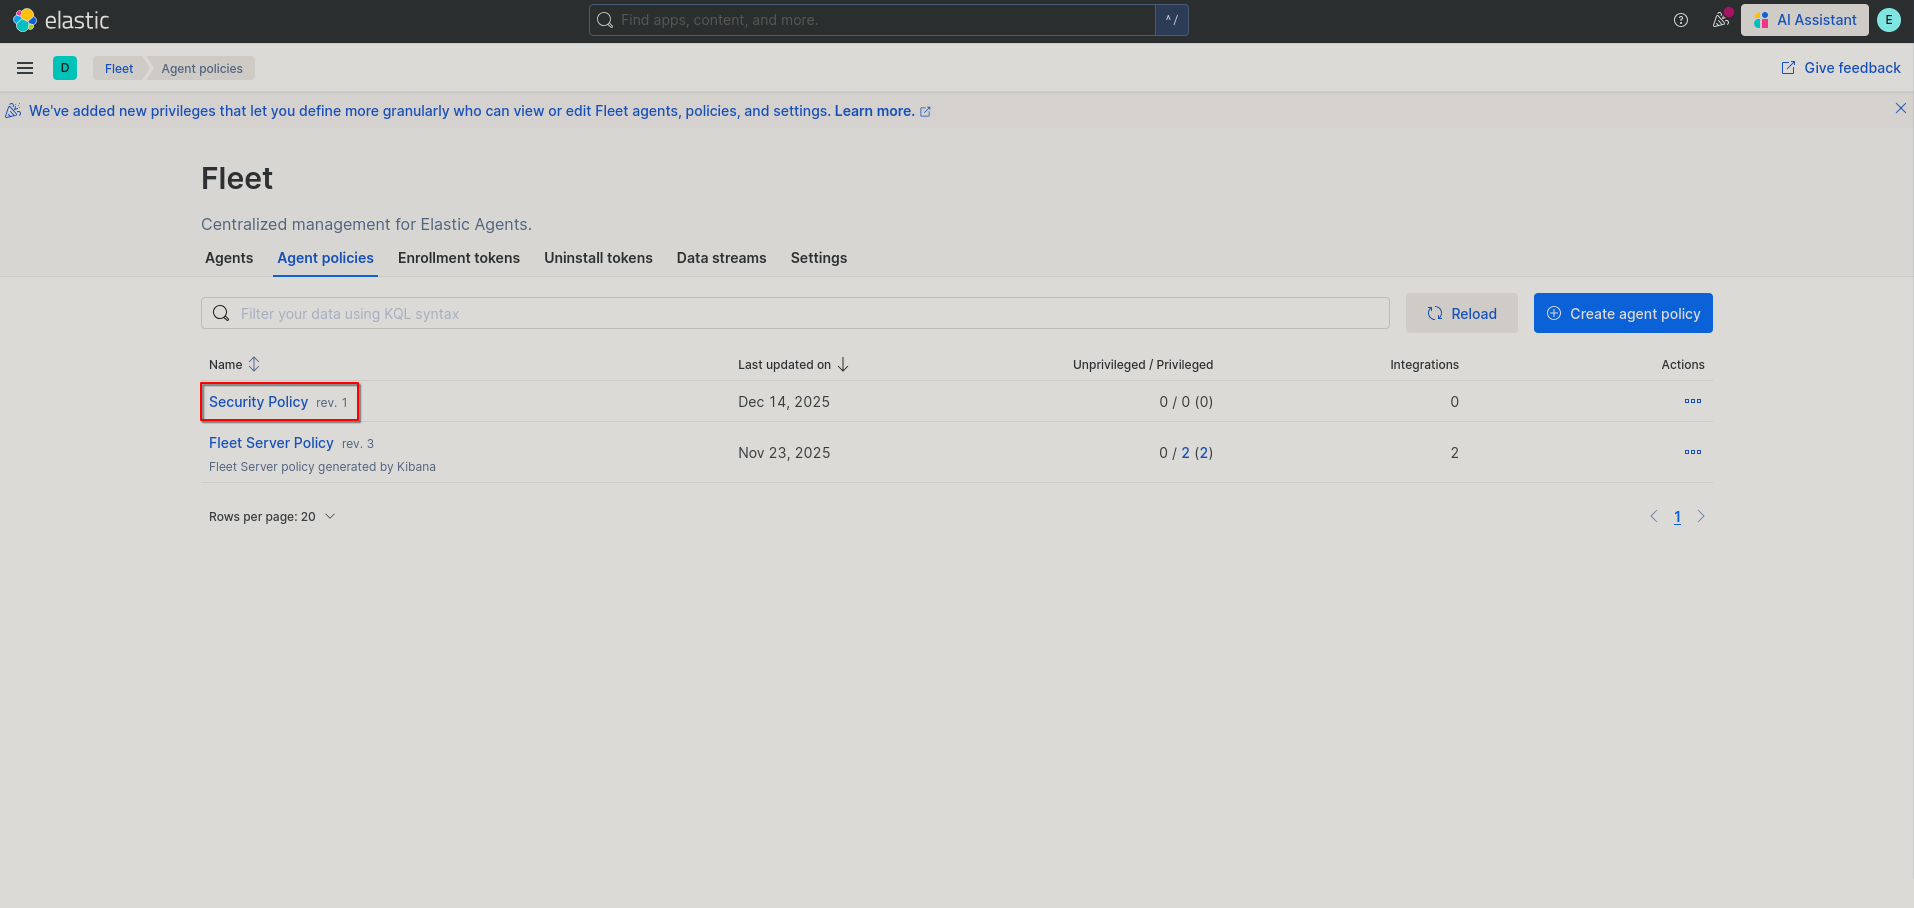The height and width of the screenshot is (908, 1914).
Task: Focus the KQL filter input
Action: pos(795,313)
